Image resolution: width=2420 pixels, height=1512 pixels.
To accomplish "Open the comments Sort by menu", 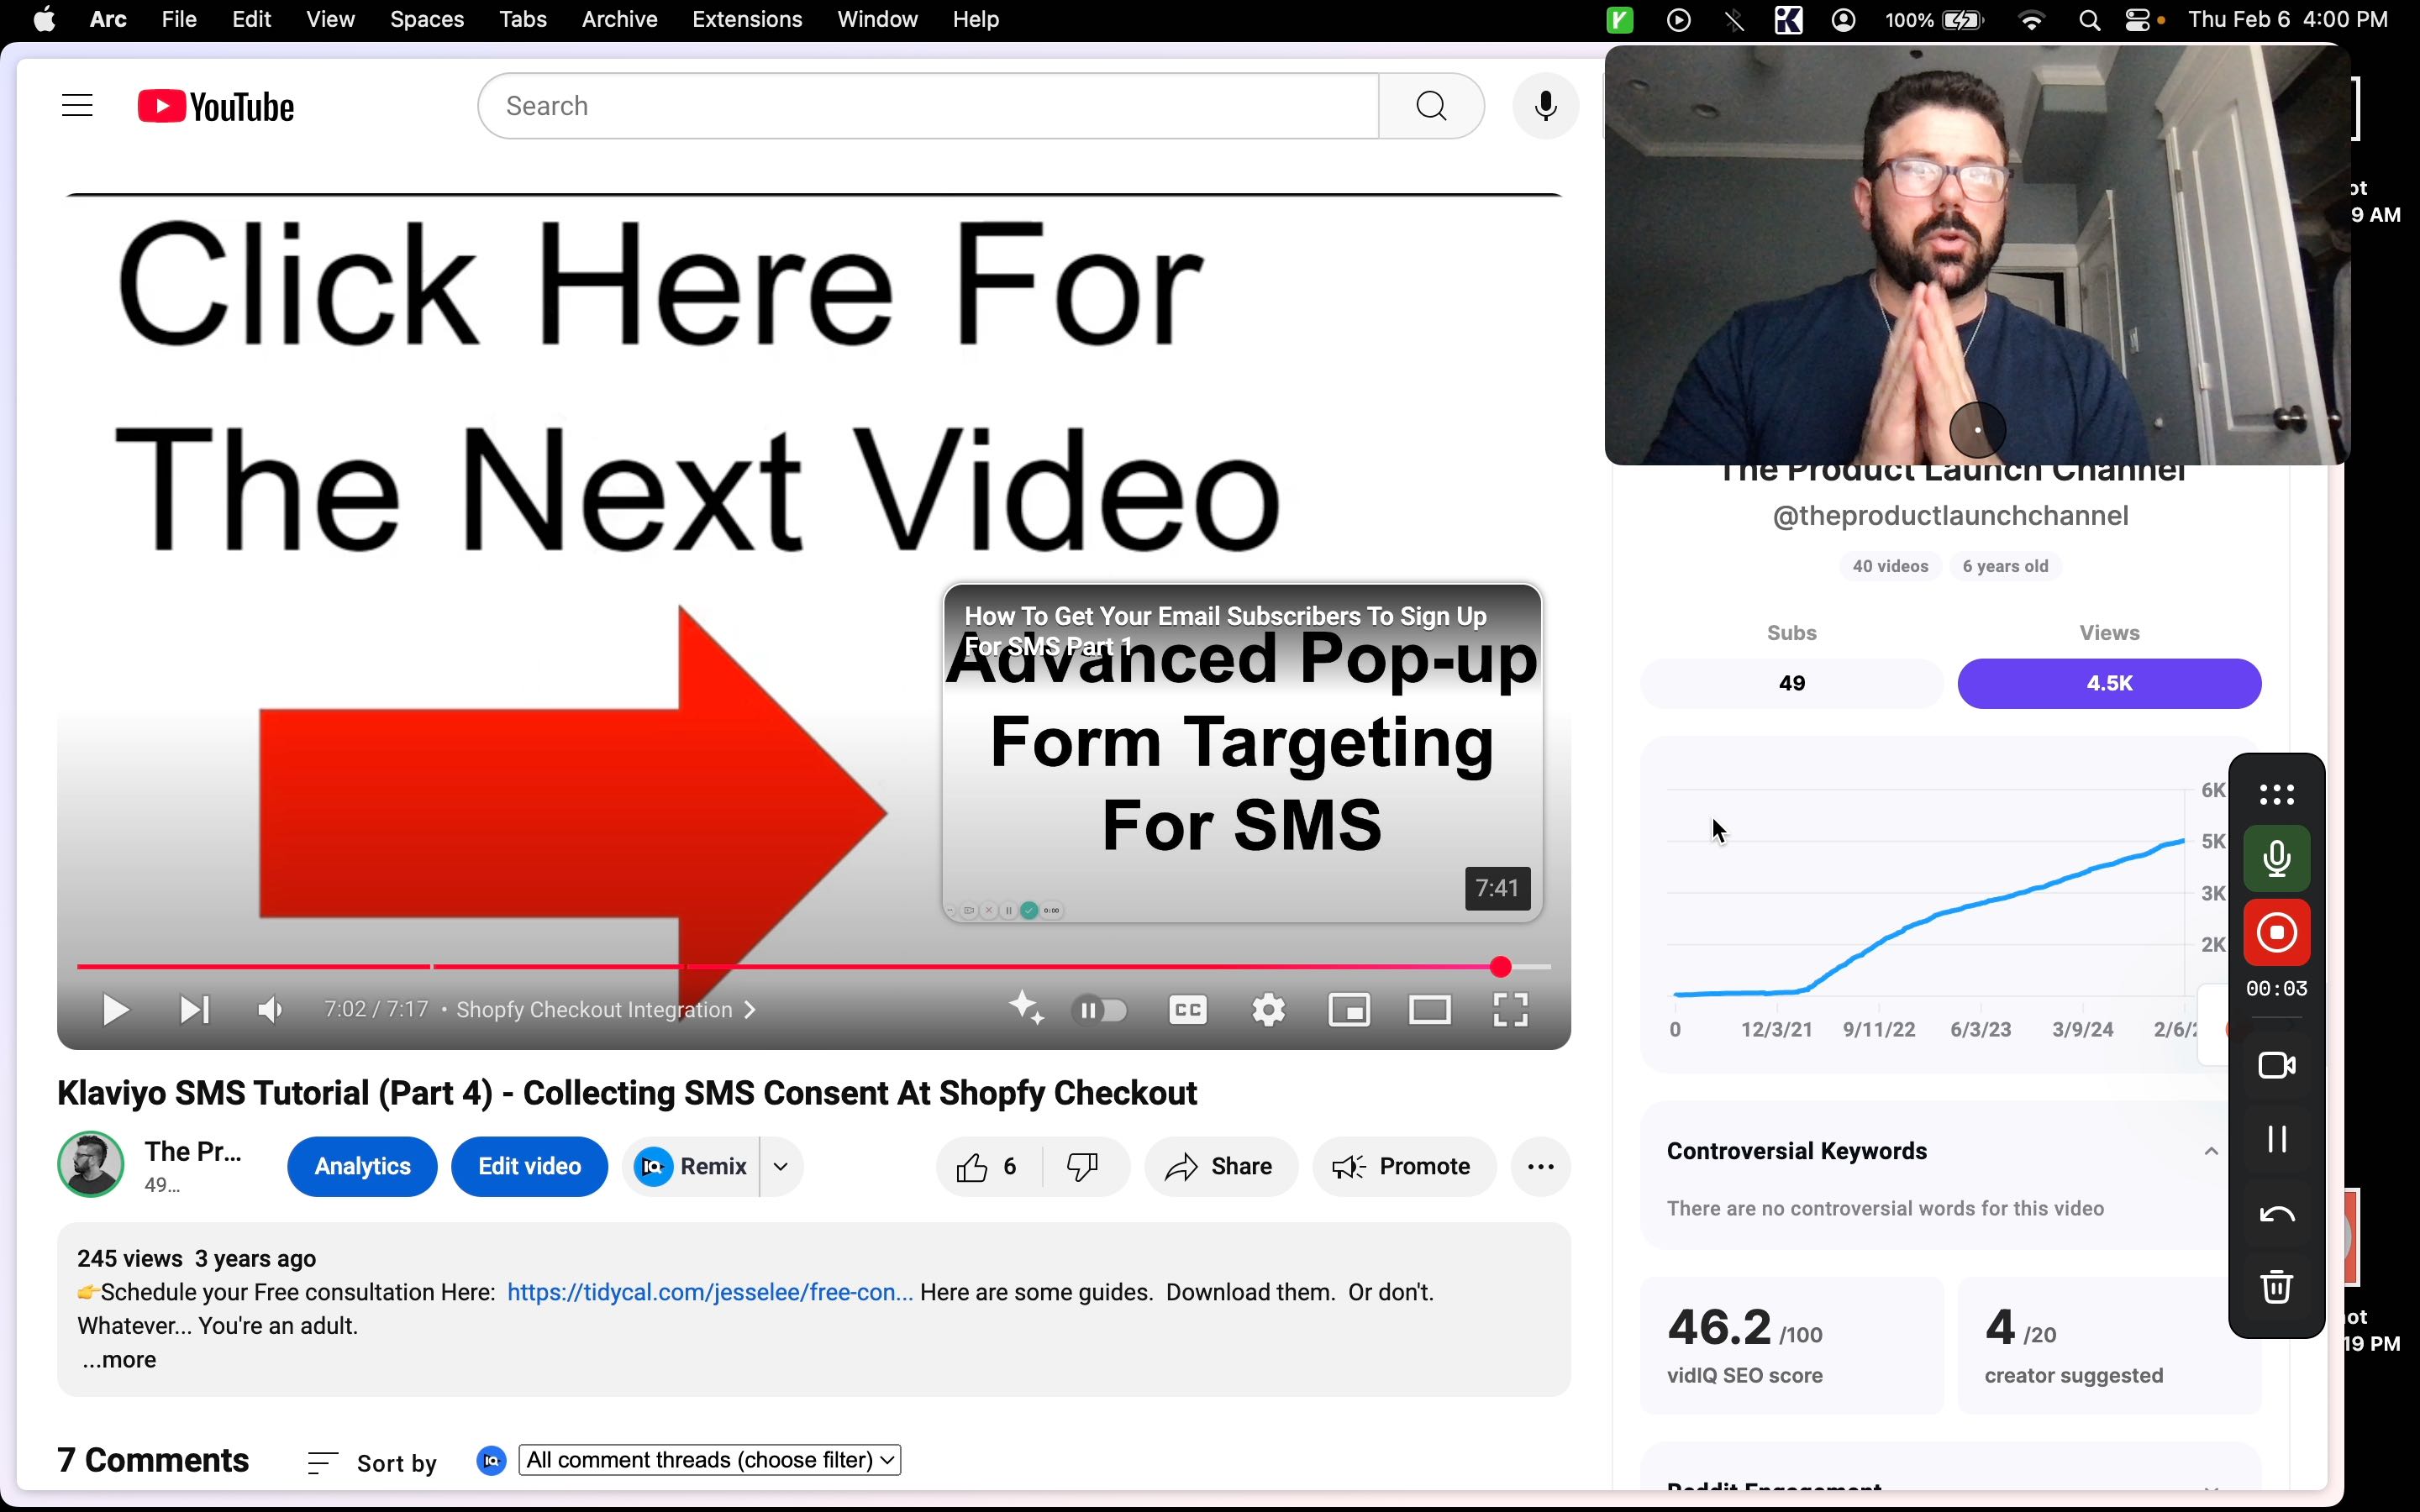I will 373,1463.
